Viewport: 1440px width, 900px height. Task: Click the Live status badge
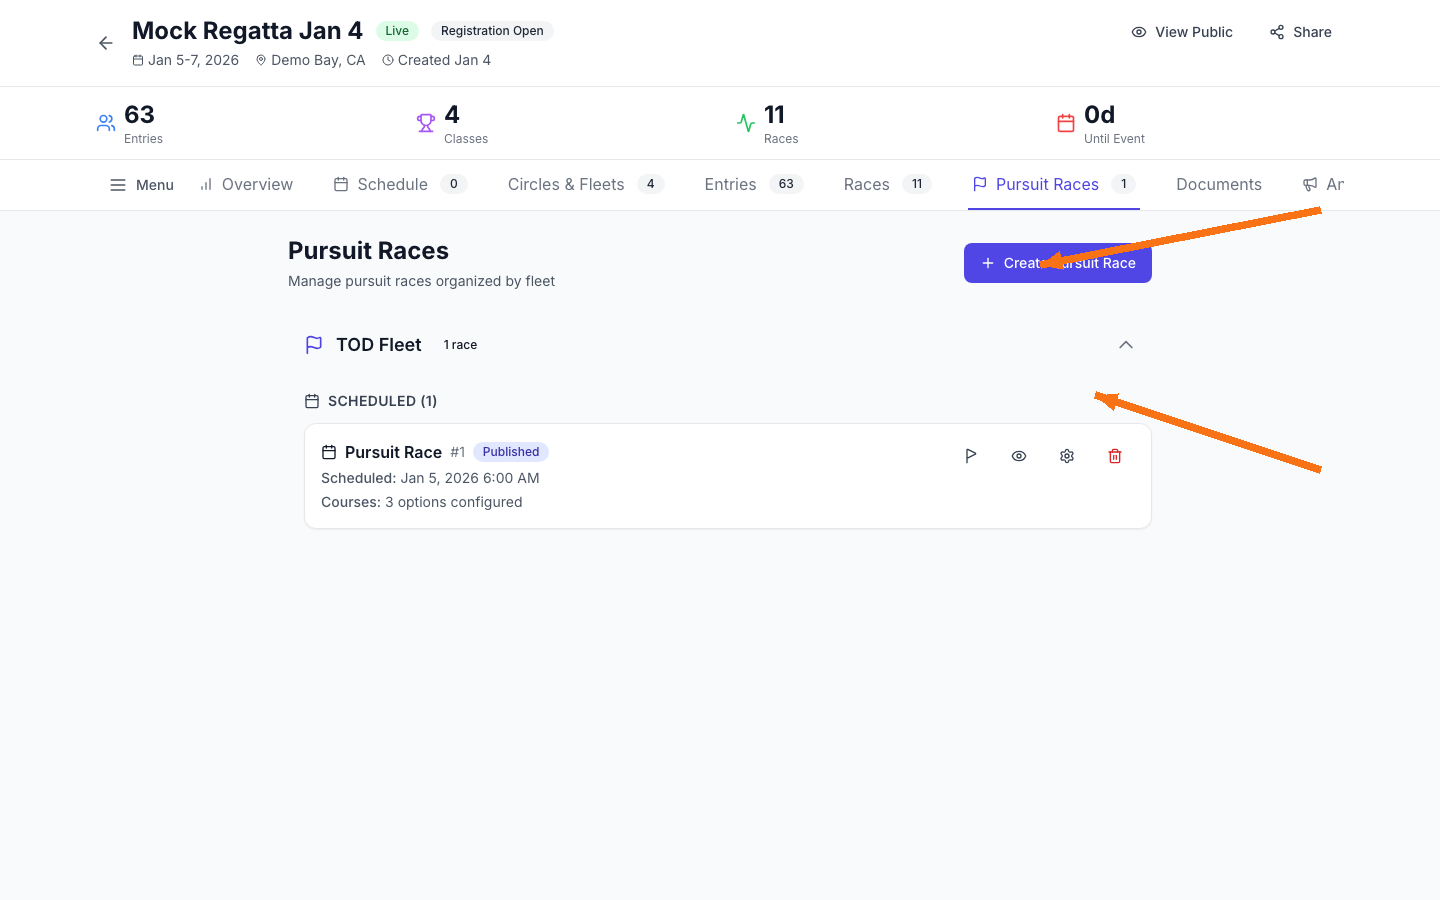[397, 30]
